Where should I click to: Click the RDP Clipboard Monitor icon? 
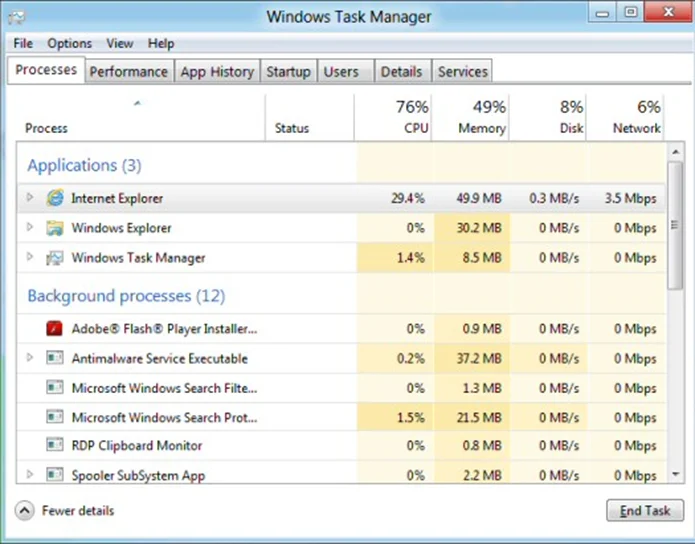pyautogui.click(x=55, y=446)
